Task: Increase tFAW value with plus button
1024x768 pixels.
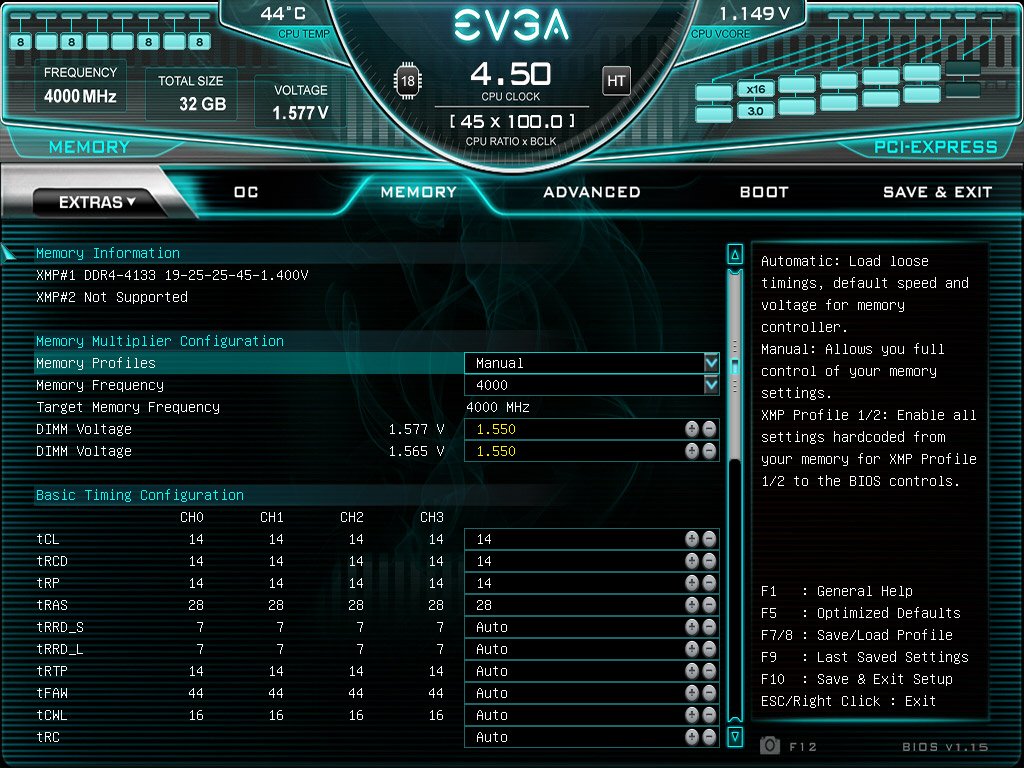Action: 692,693
